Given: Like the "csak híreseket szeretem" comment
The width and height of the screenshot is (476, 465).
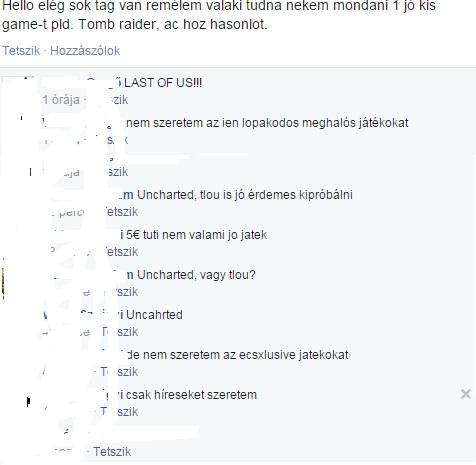Looking at the screenshot, I should tap(119, 412).
